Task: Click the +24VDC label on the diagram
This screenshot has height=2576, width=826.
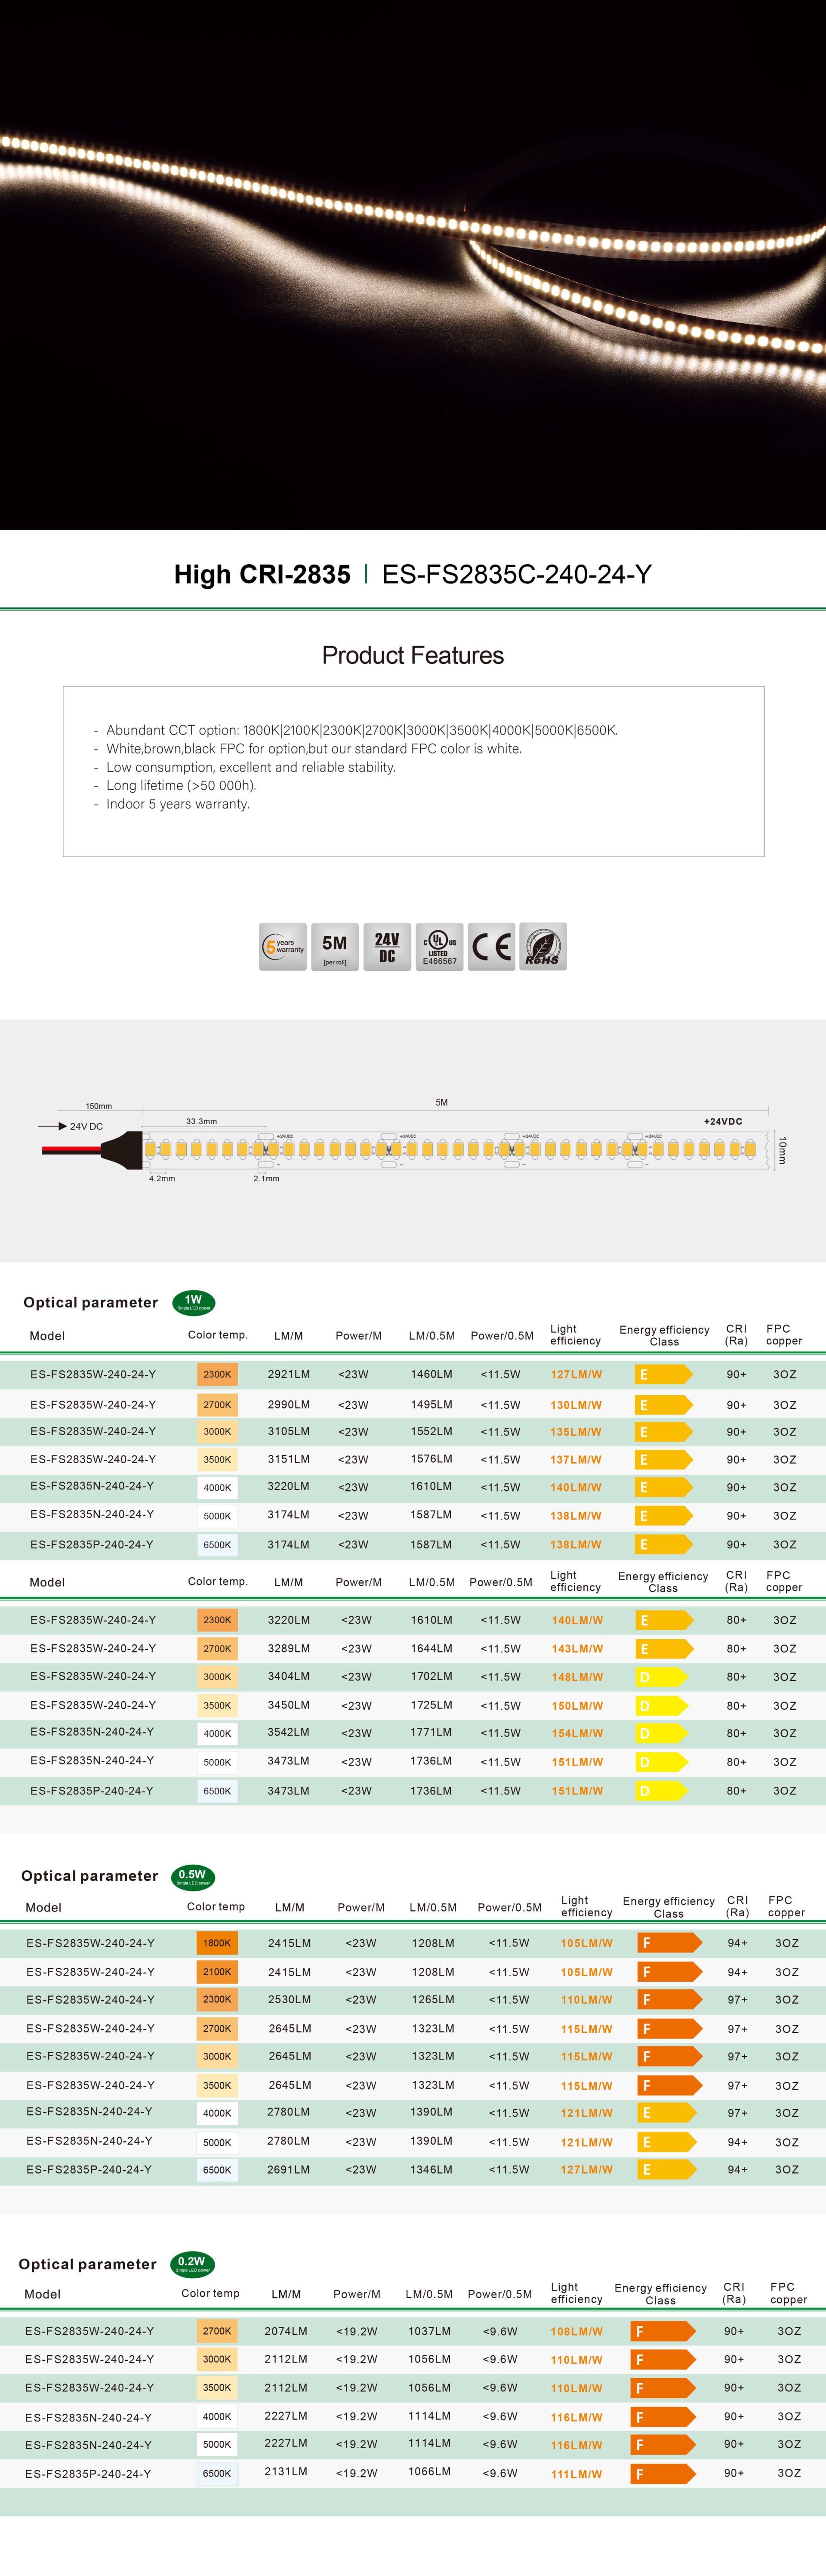Action: tap(723, 1121)
